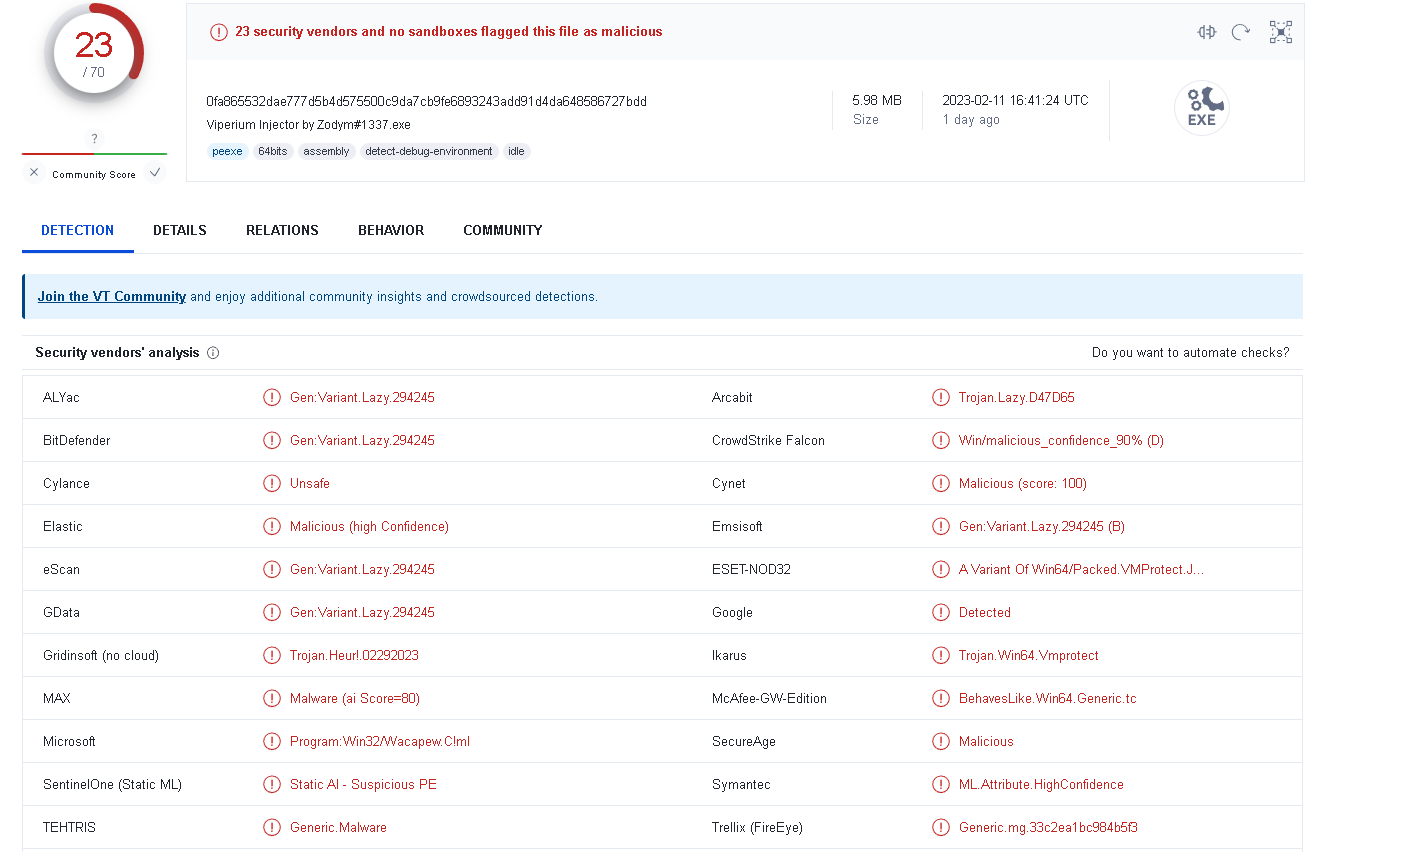
Task: Select the file SHA-256 hash text
Action: [426, 101]
